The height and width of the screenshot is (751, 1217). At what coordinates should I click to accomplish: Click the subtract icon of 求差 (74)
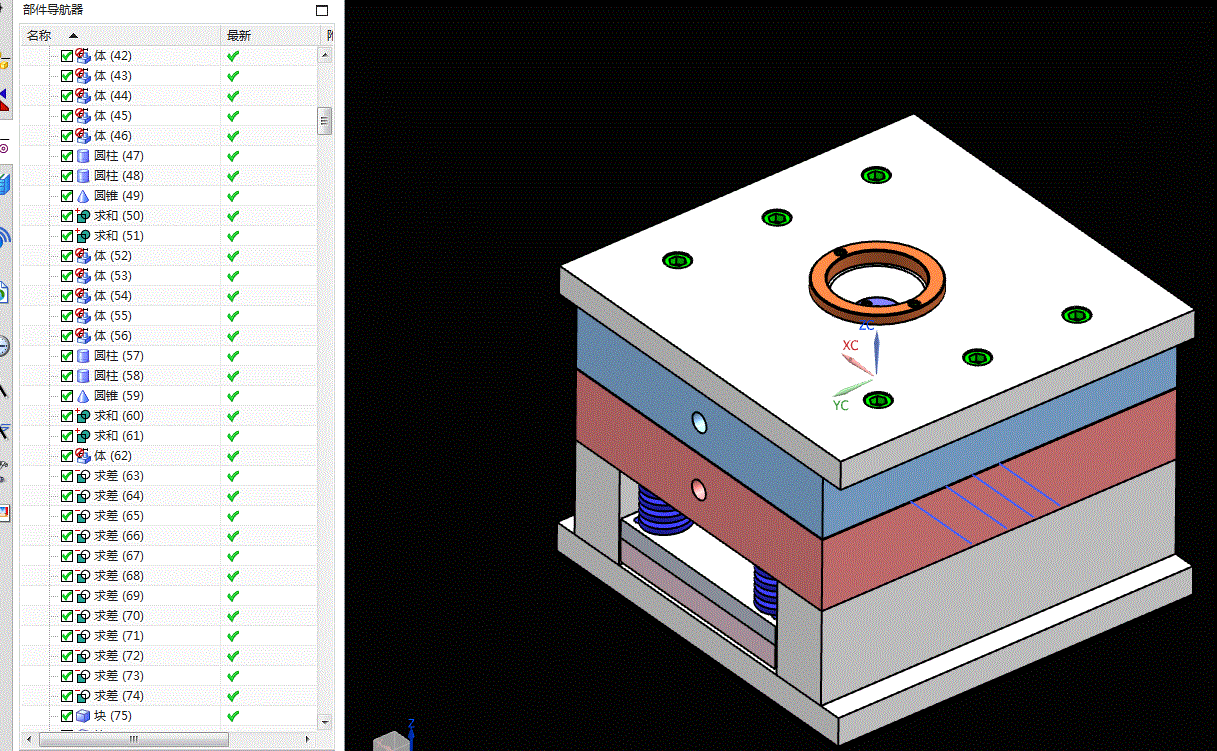(x=83, y=696)
